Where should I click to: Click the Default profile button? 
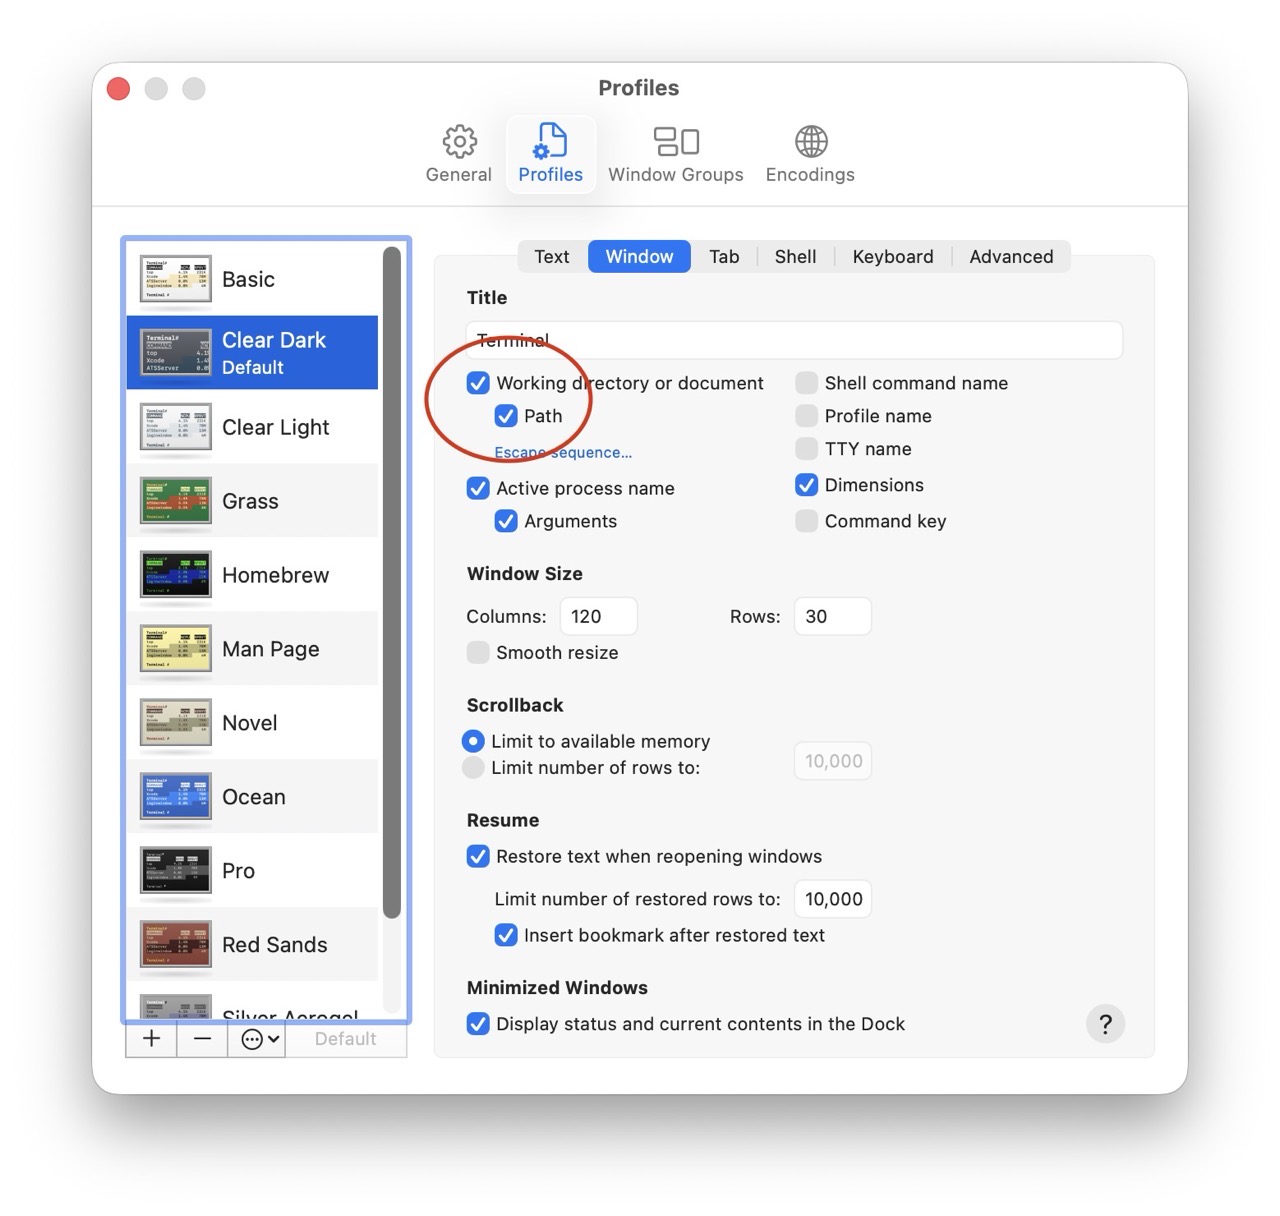346,1039
